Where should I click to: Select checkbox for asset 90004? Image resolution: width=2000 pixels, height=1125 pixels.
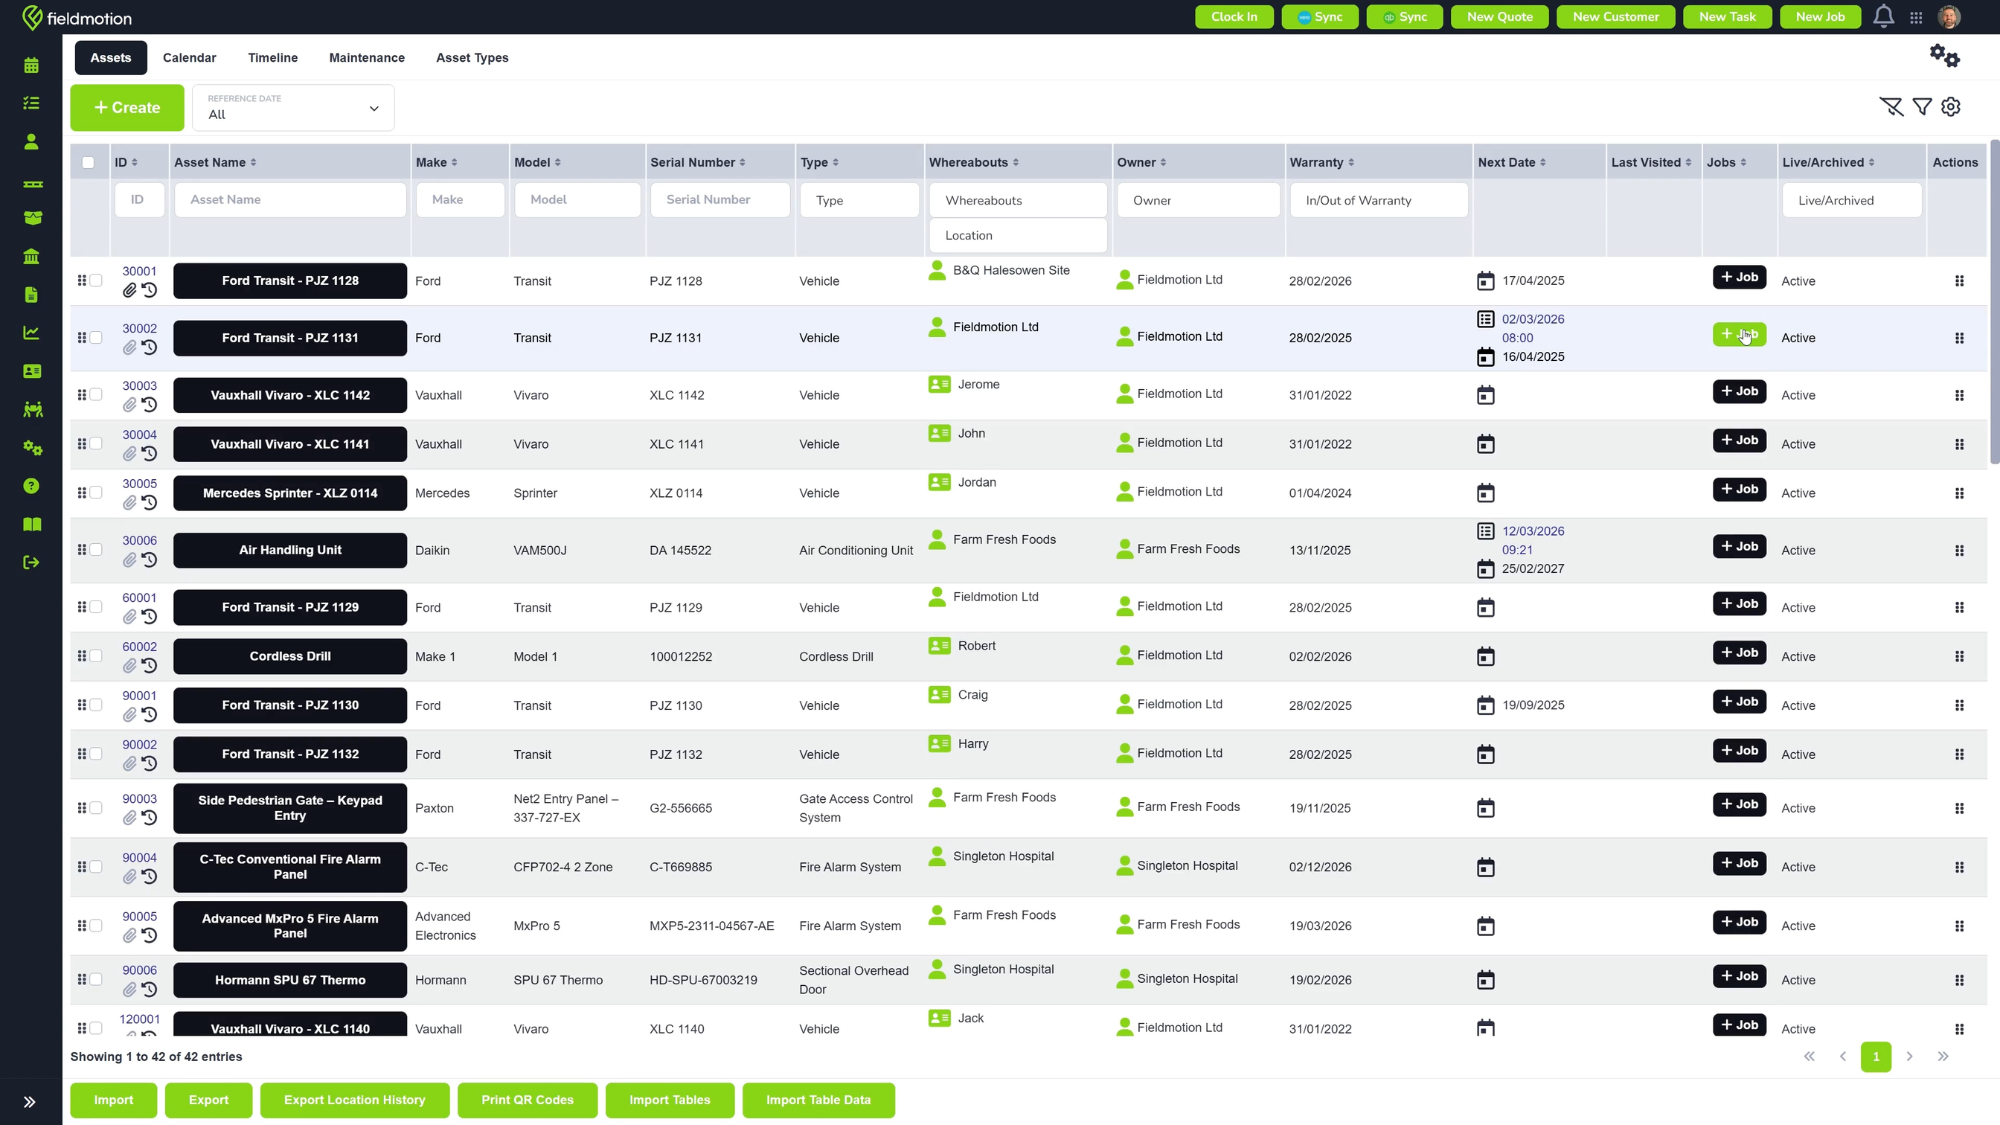[96, 867]
